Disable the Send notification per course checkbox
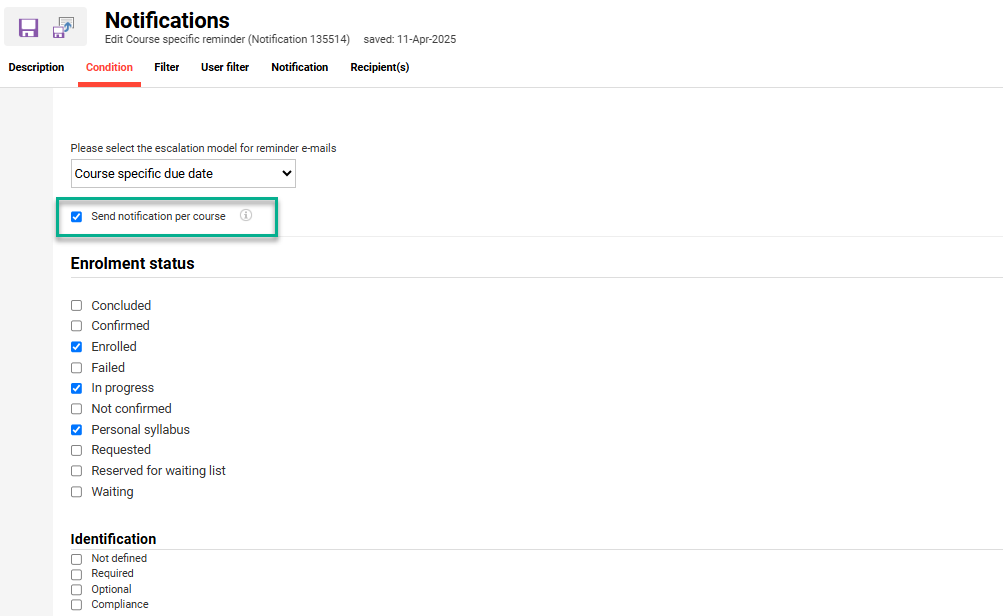The width and height of the screenshot is (1003, 616). (76, 215)
